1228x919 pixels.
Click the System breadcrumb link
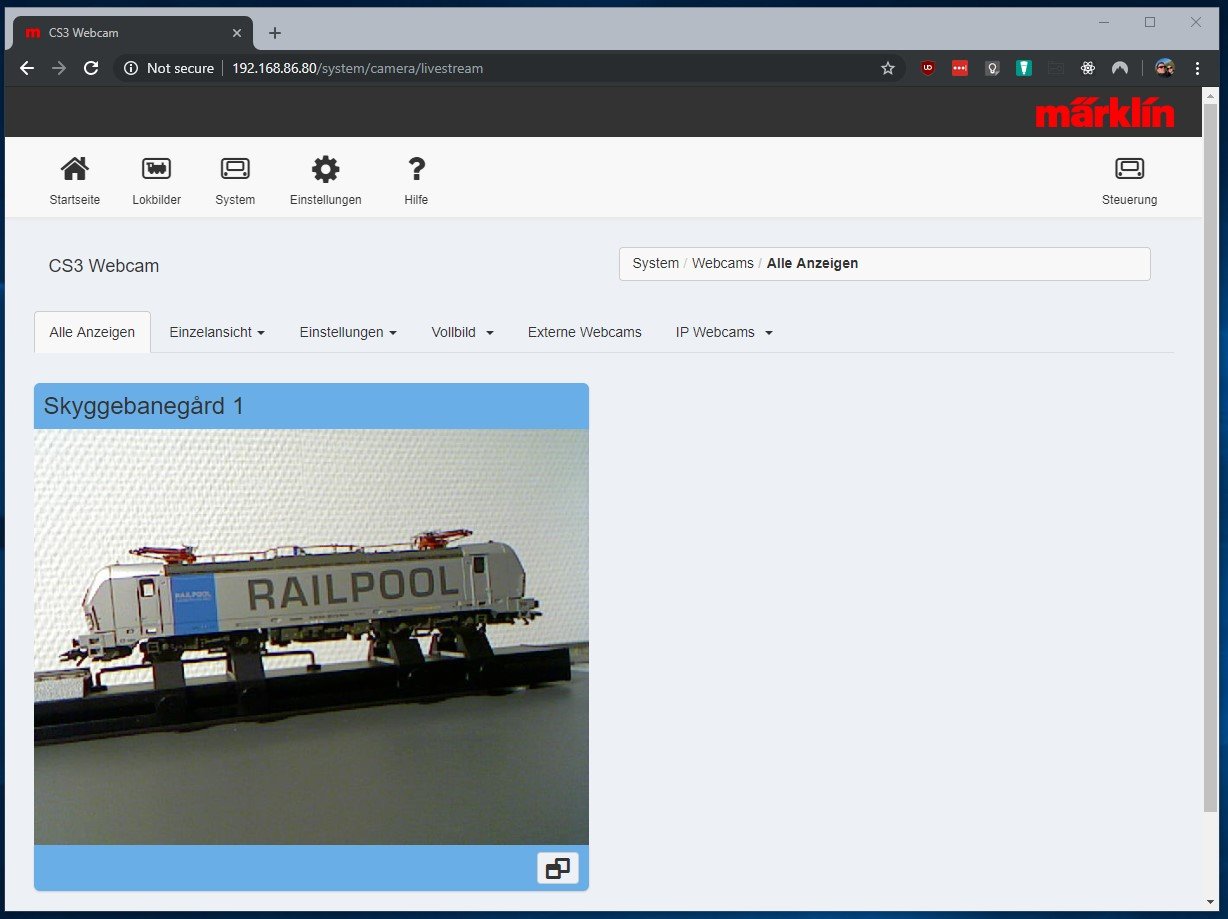coord(656,264)
